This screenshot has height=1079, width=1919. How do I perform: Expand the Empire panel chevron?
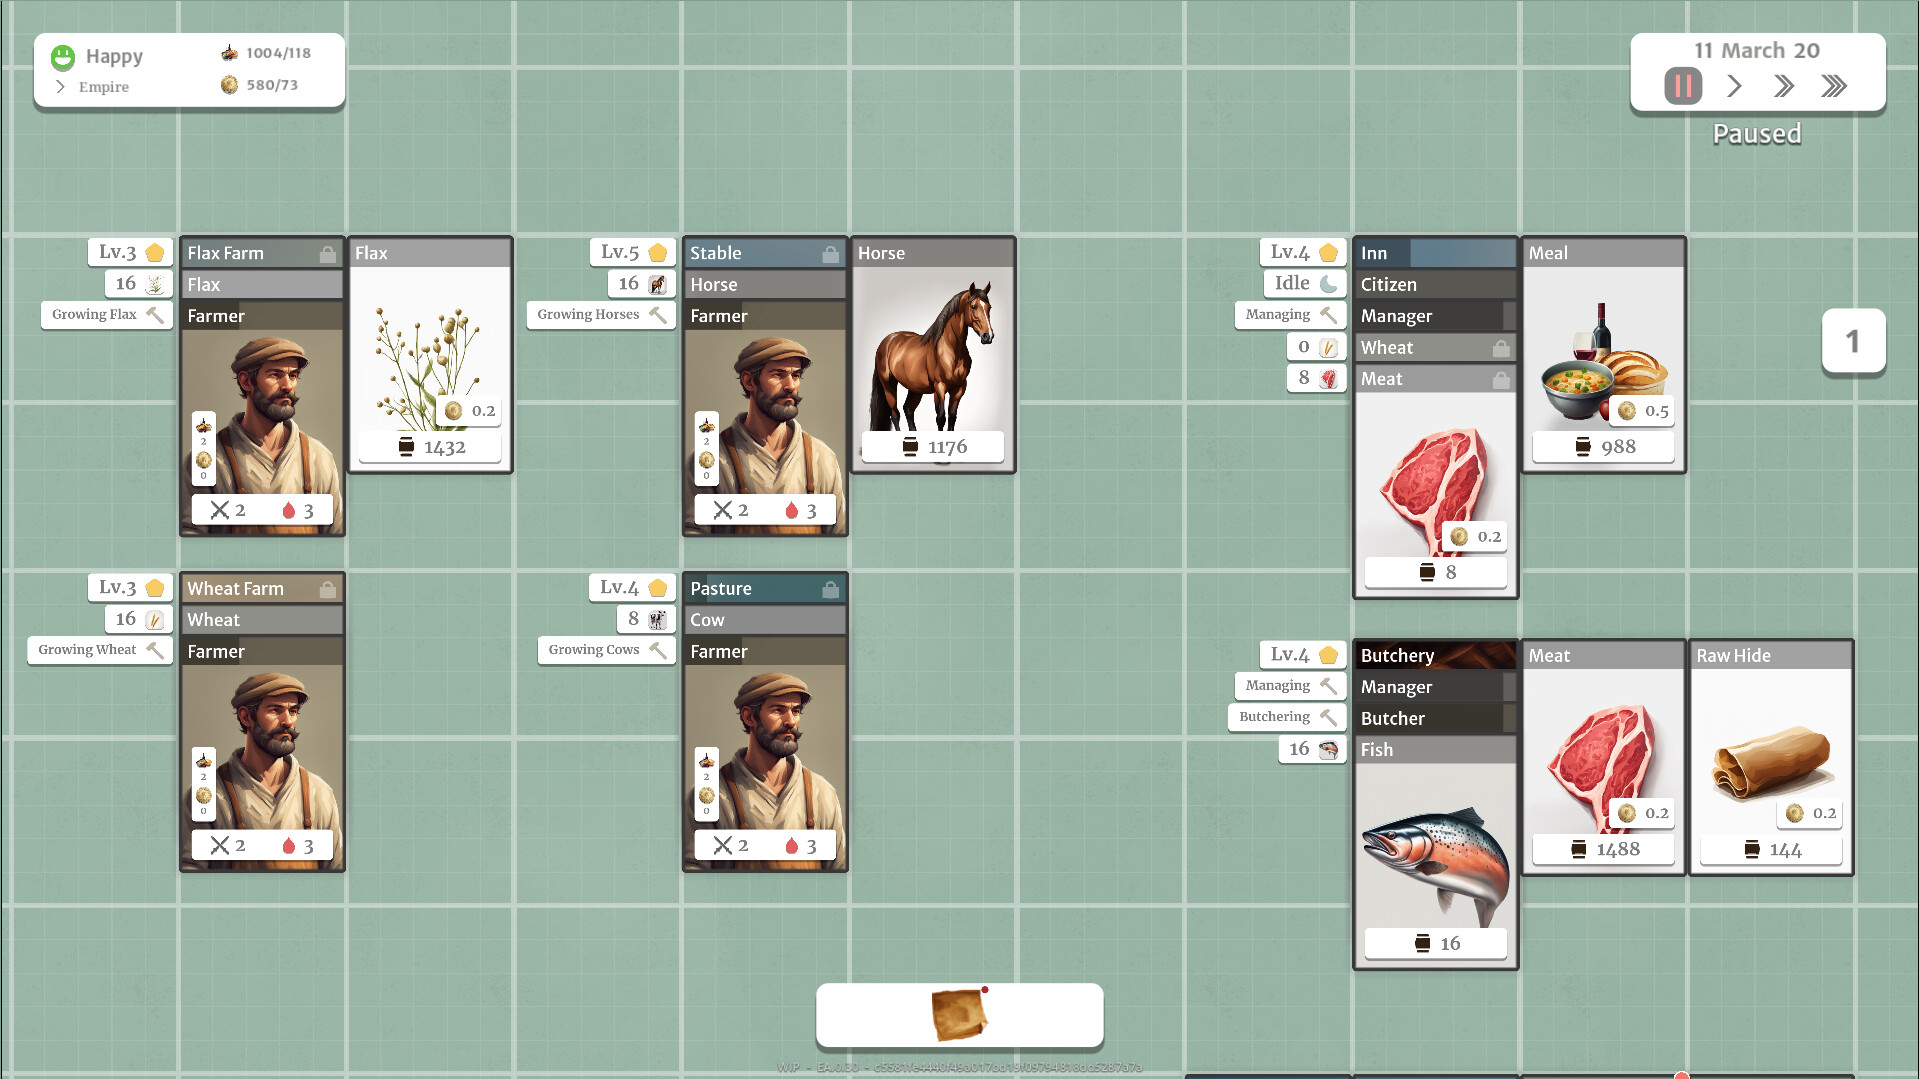[x=60, y=87]
